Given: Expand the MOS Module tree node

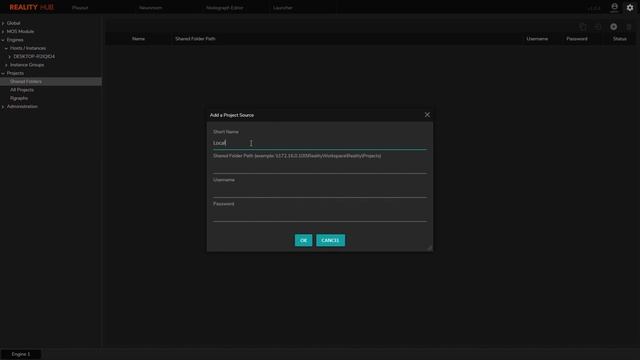Looking at the screenshot, I should coord(3,31).
